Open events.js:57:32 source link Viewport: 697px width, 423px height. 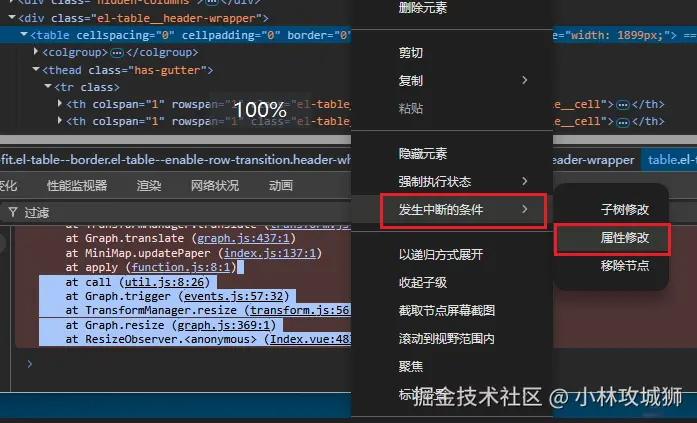click(233, 296)
